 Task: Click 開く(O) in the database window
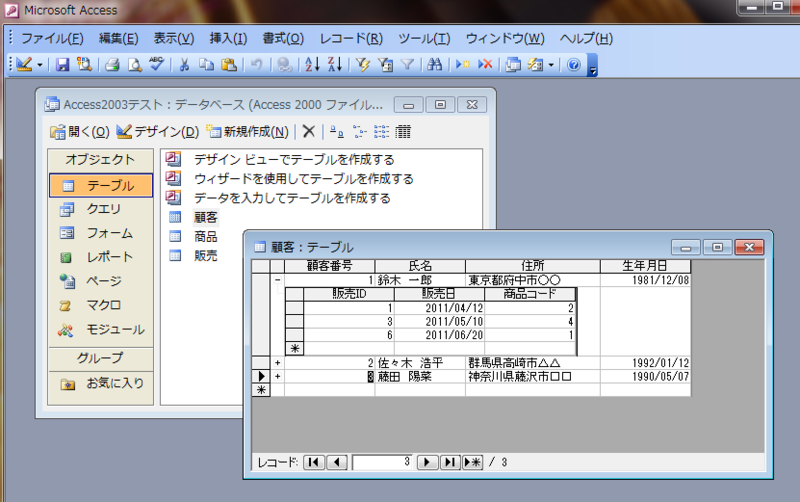(80, 132)
